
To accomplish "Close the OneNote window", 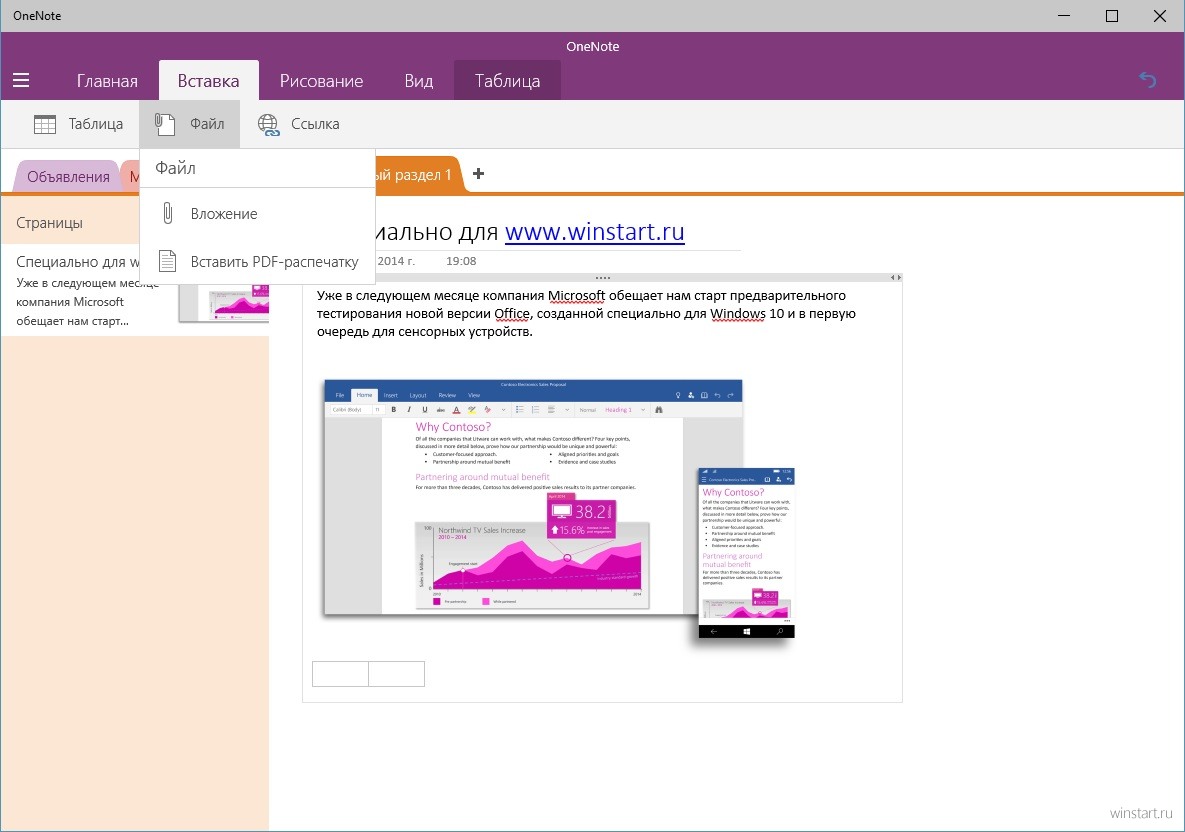I will 1159,16.
